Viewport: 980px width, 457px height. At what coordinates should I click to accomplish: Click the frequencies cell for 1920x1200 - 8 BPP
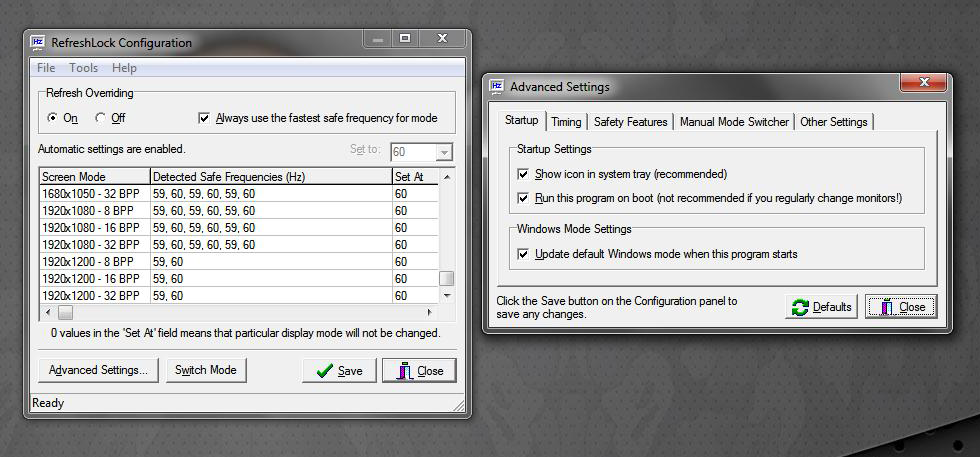271,261
